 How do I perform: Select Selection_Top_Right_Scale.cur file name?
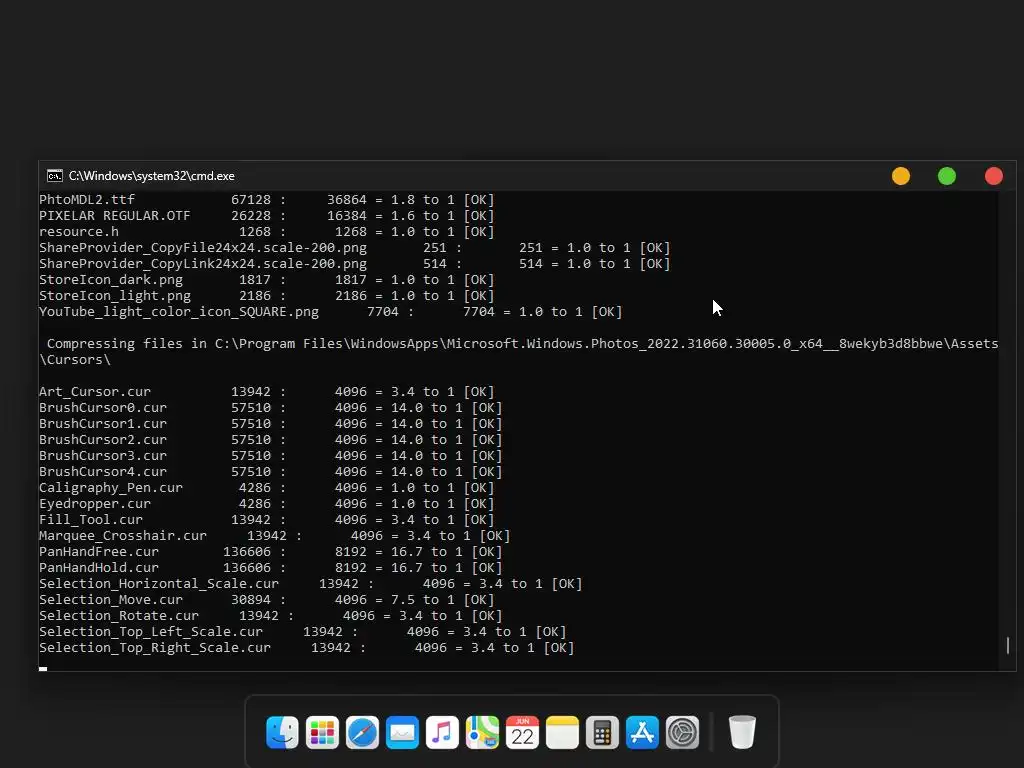(155, 648)
